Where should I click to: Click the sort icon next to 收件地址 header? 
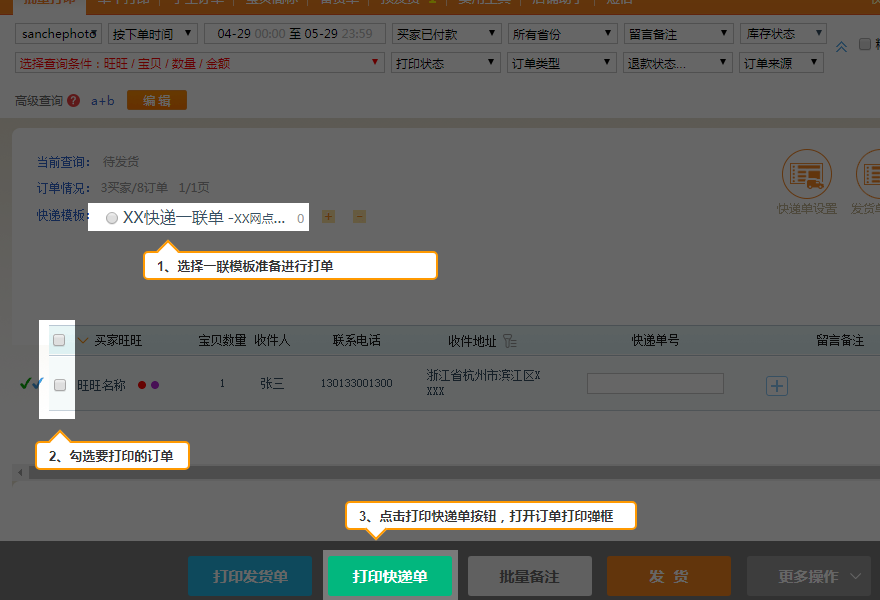pyautogui.click(x=510, y=341)
